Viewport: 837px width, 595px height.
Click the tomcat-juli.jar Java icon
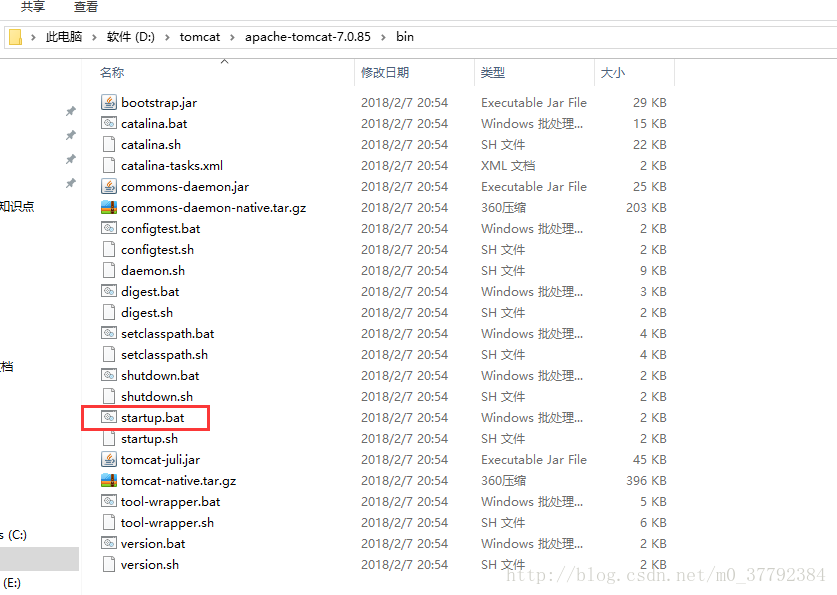point(109,459)
